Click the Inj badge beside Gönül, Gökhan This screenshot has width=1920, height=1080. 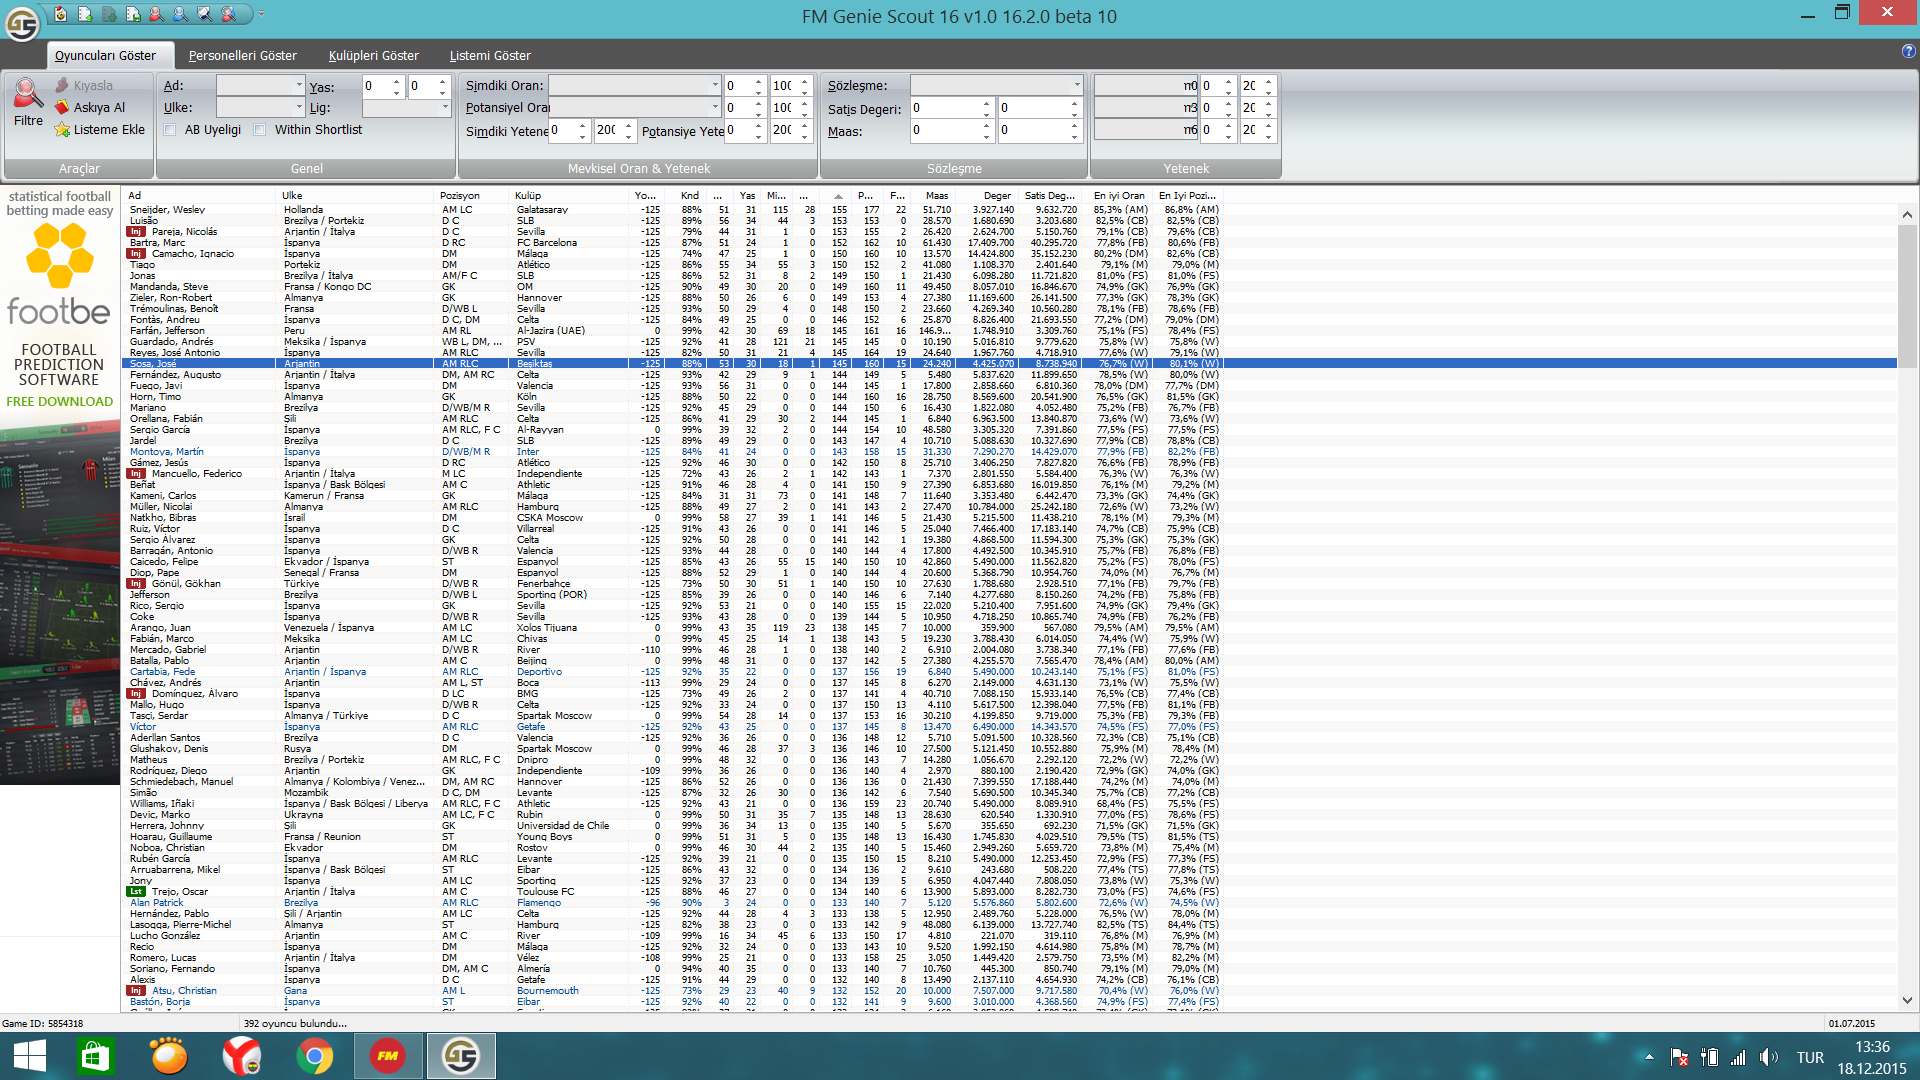coord(136,584)
